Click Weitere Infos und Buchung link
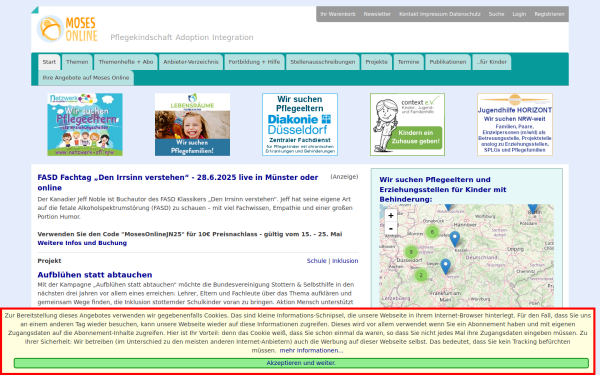 coord(82,243)
